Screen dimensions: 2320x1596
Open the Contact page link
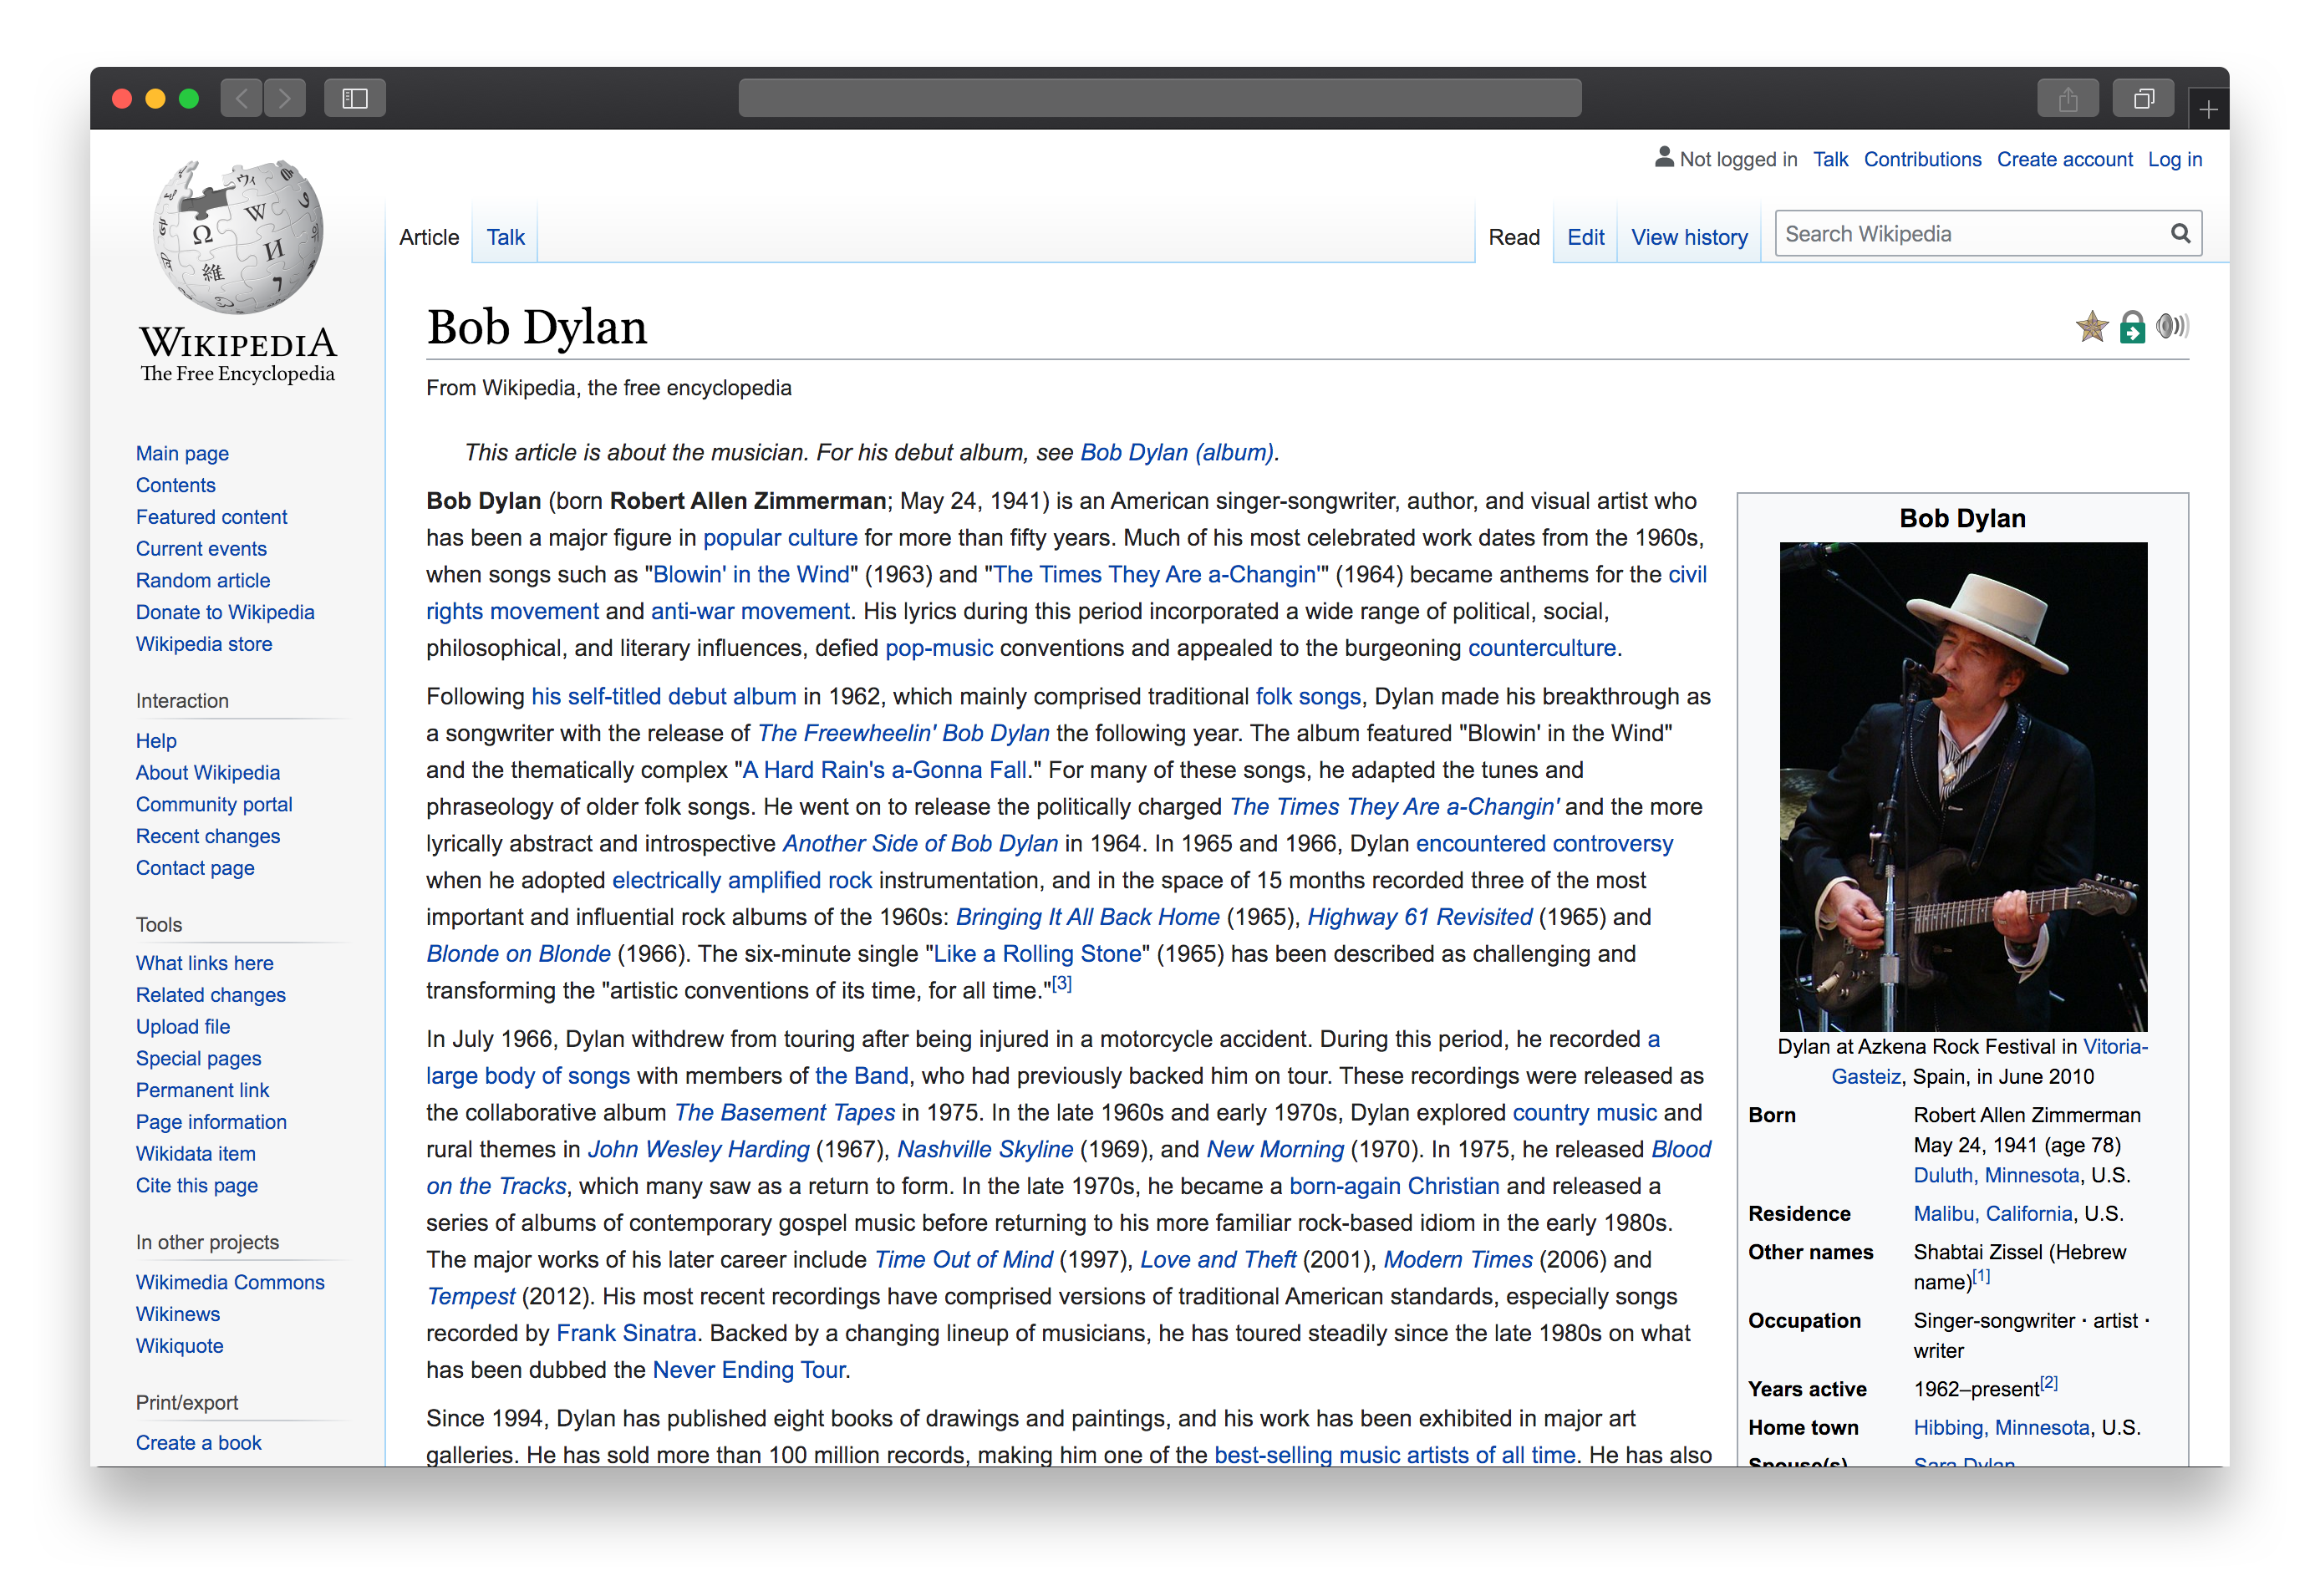tap(195, 868)
